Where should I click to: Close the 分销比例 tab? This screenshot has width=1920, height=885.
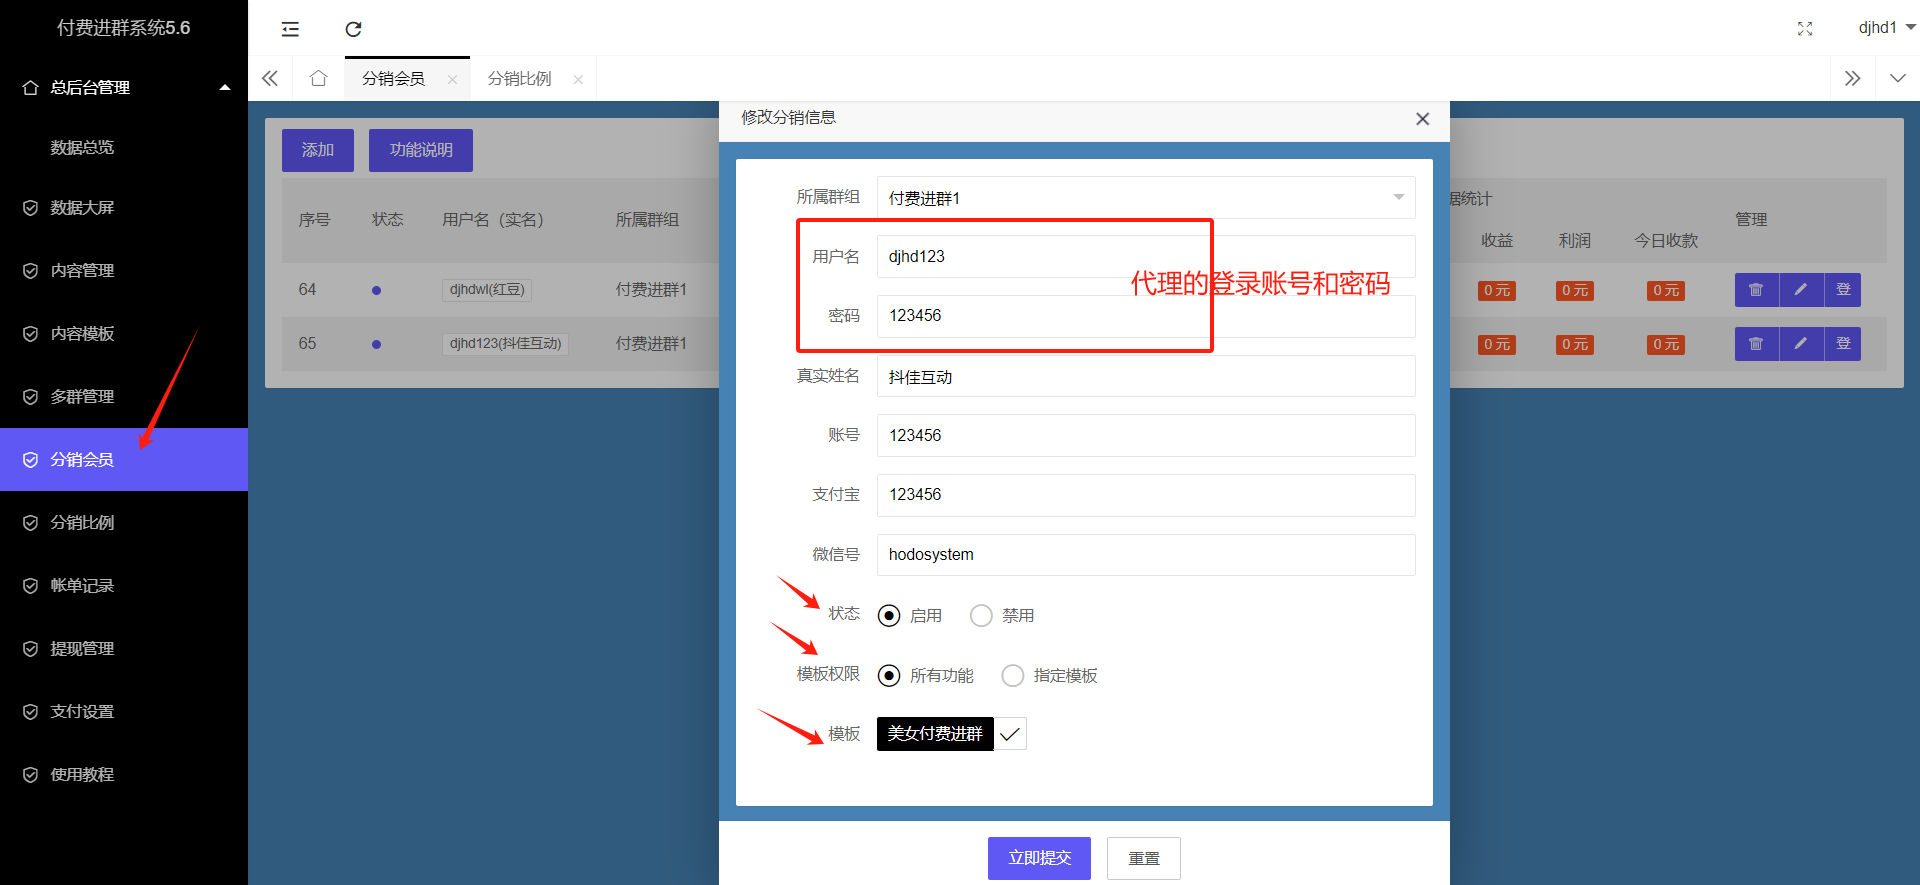tap(578, 80)
